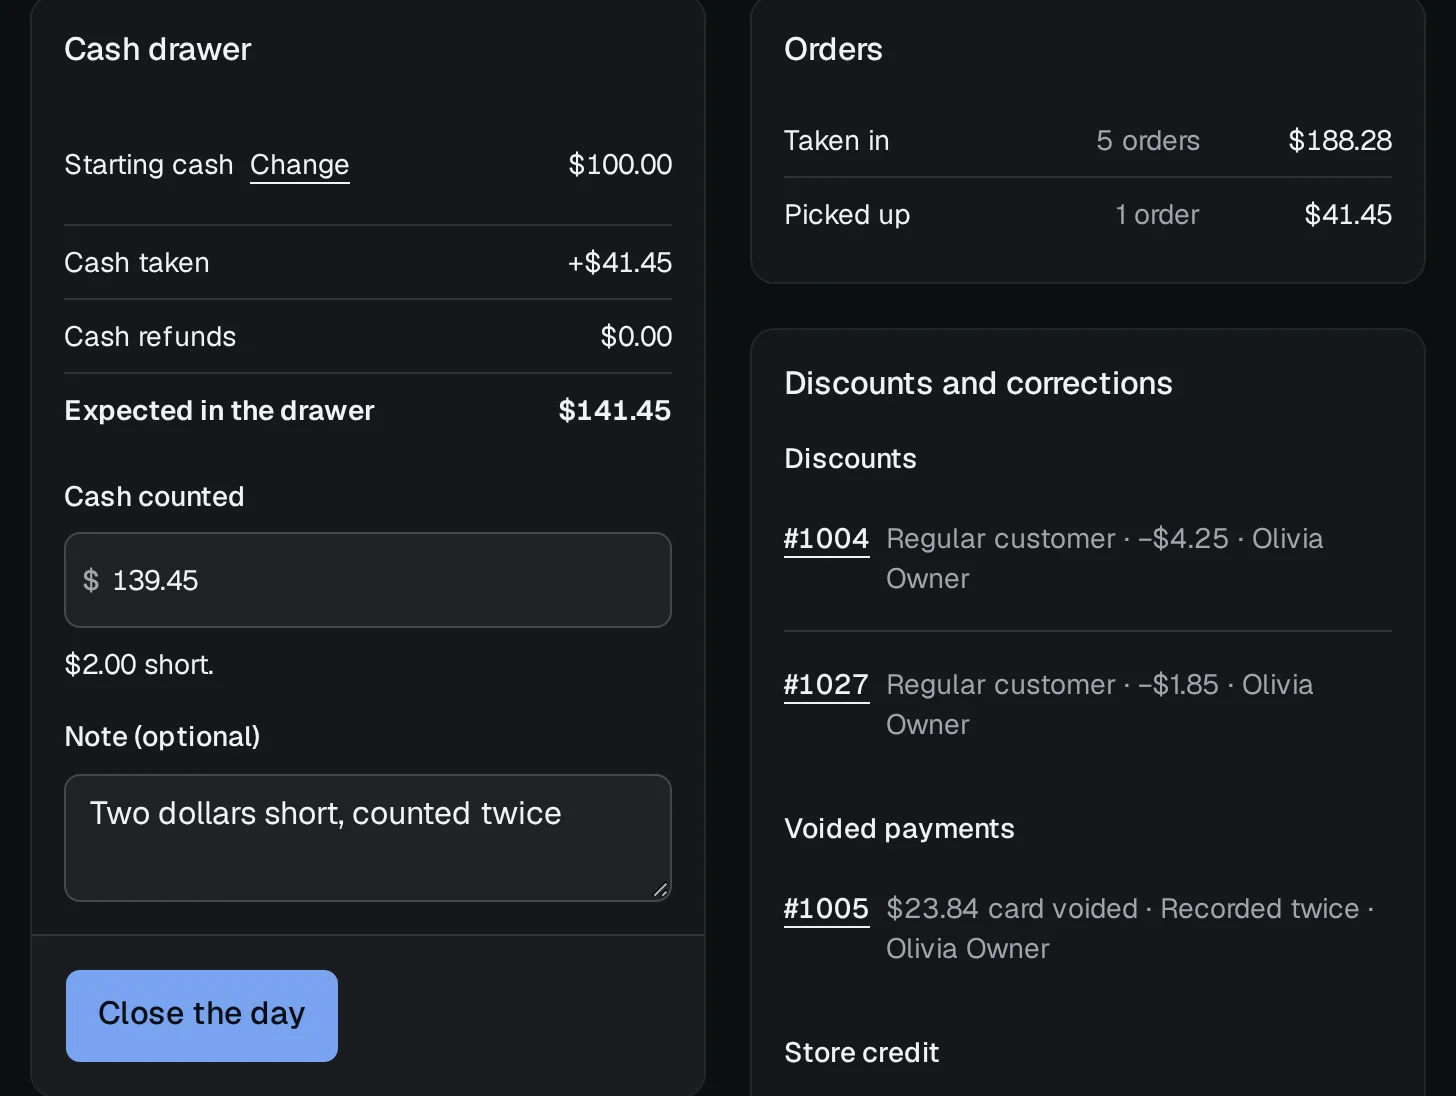Click the $188.28 taken in amount

pyautogui.click(x=1340, y=141)
